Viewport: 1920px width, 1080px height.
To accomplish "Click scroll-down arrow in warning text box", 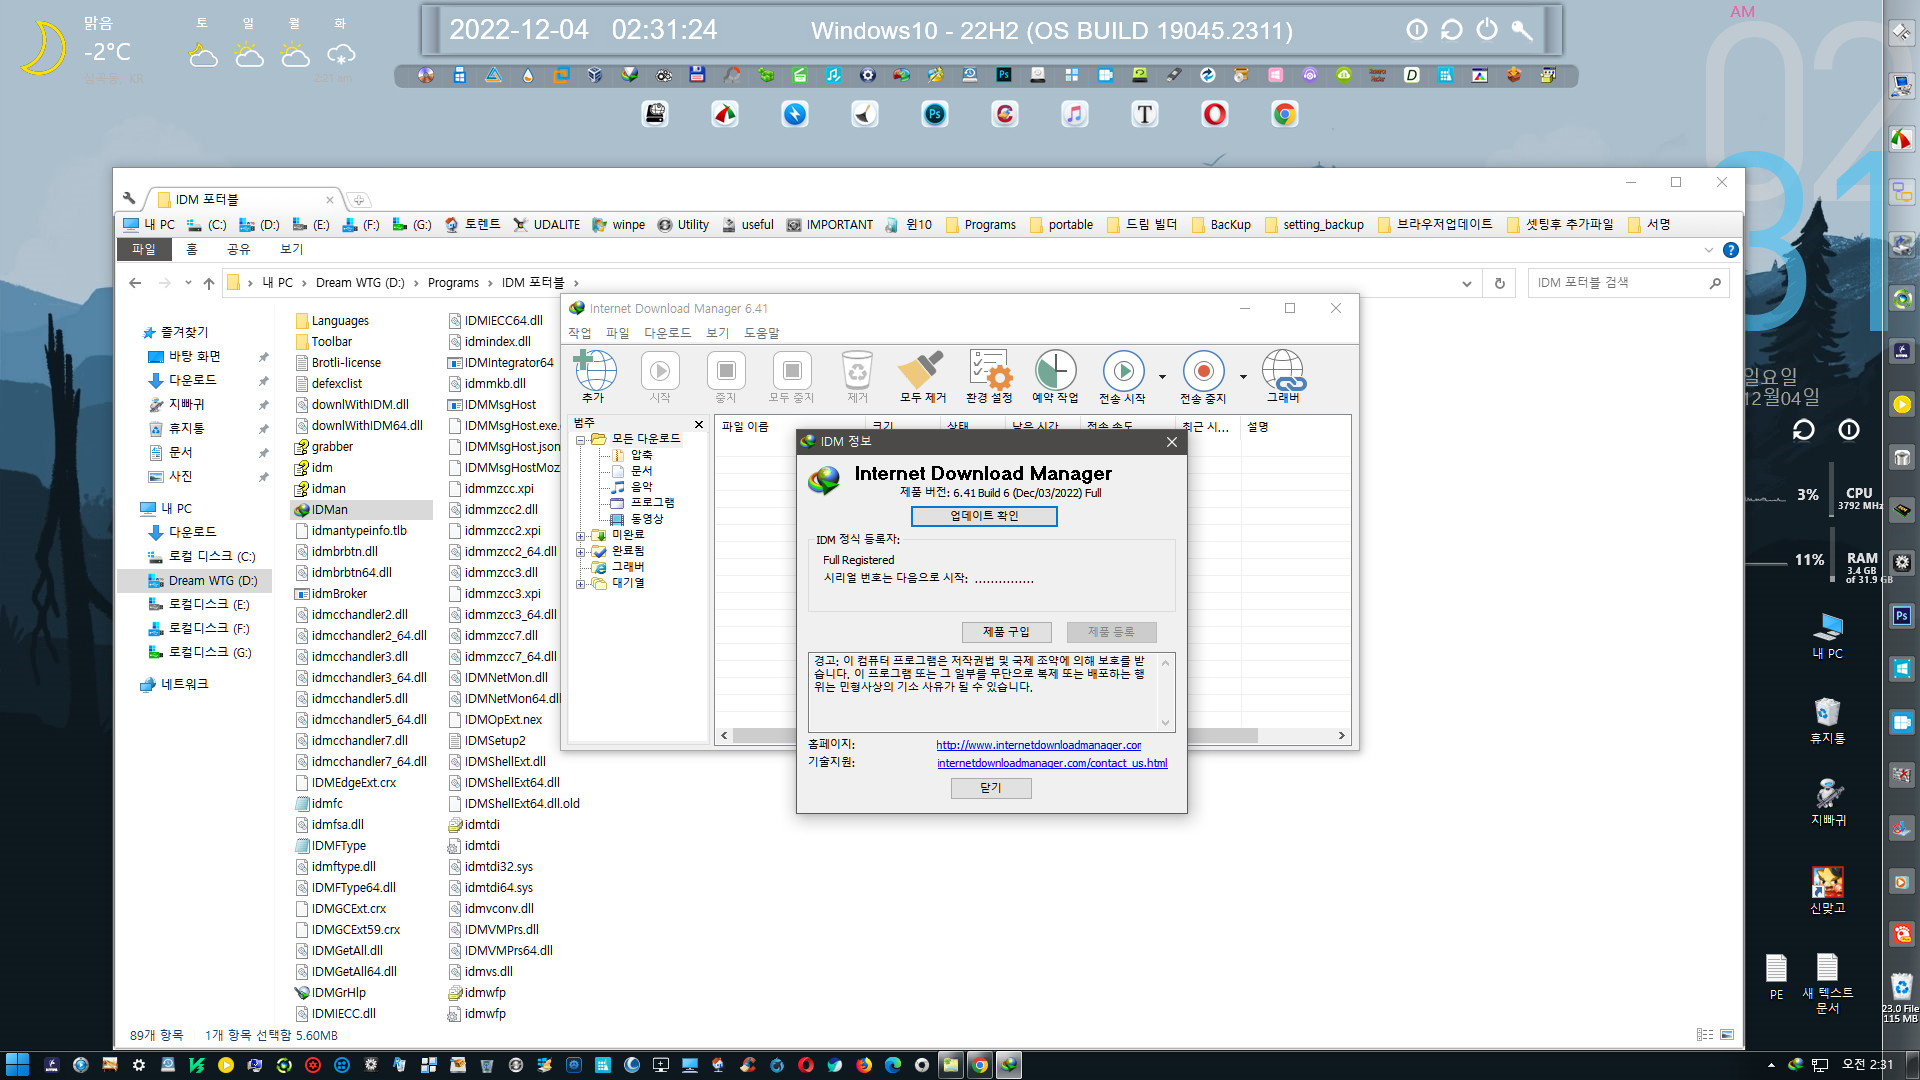I will pyautogui.click(x=1165, y=723).
